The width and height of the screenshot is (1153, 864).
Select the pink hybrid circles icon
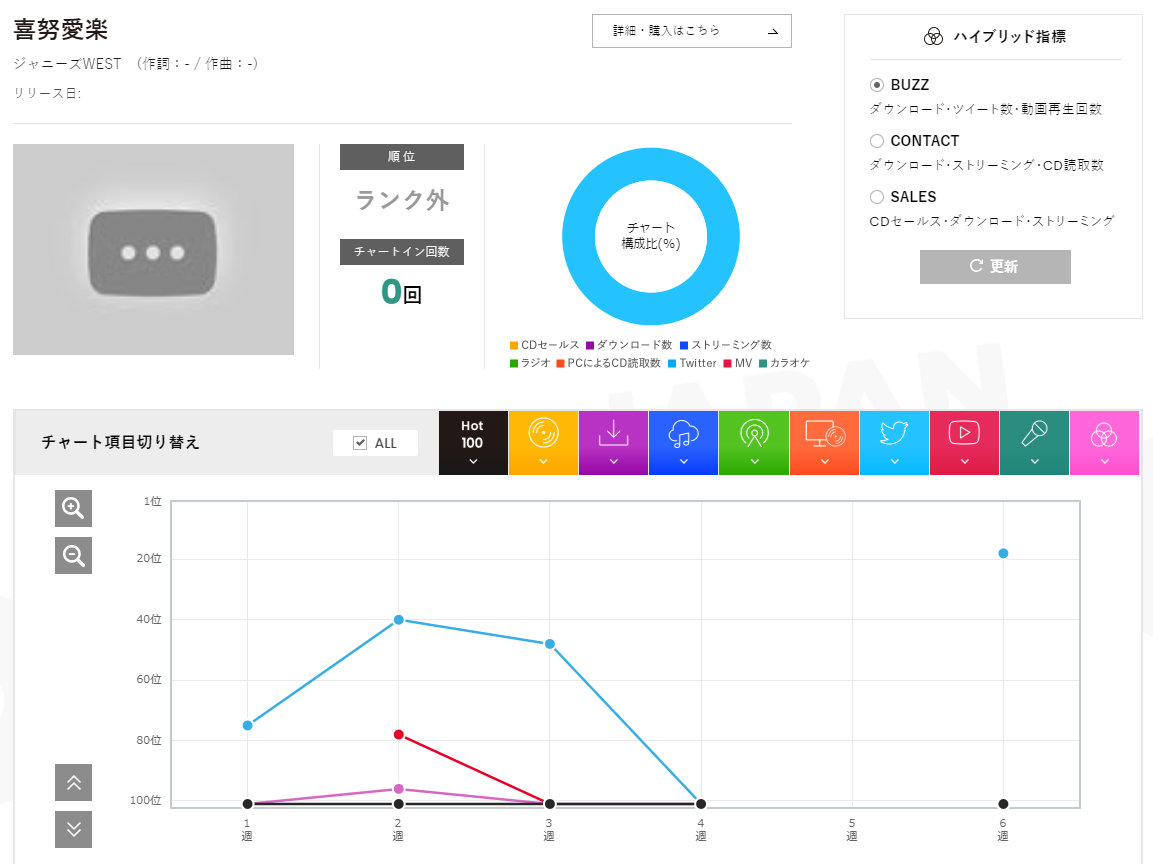coord(1104,435)
